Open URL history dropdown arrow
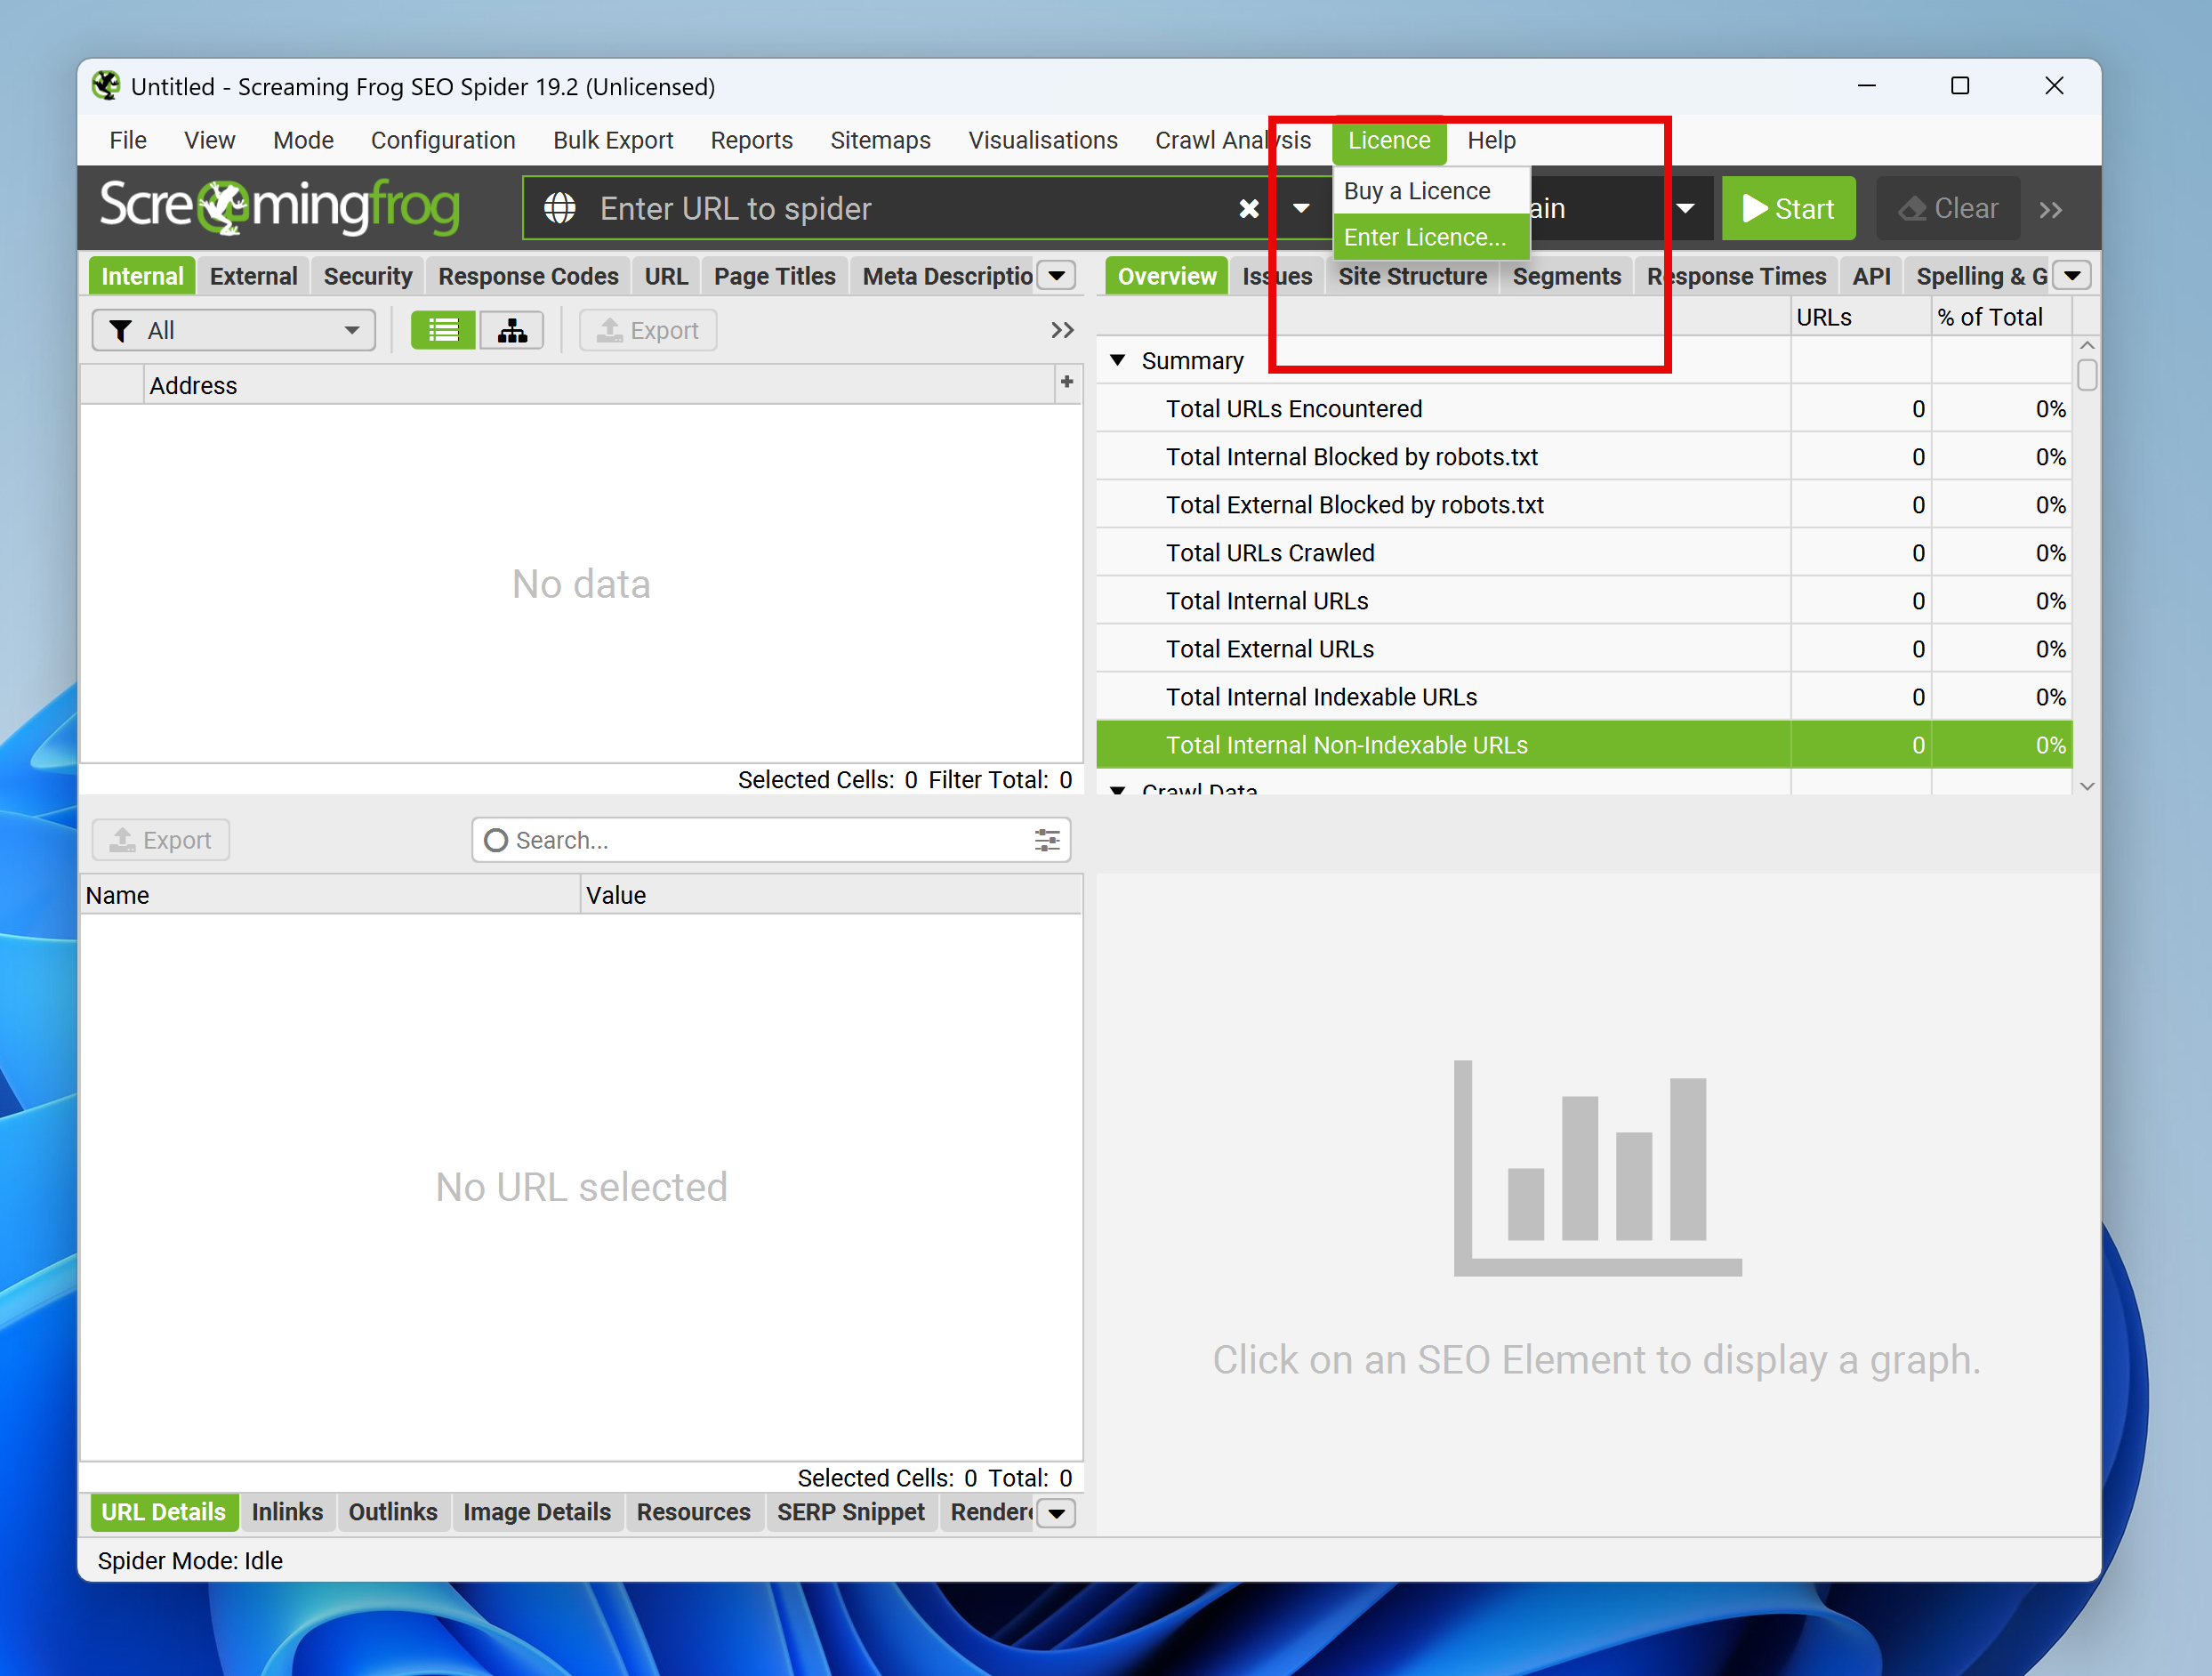The height and width of the screenshot is (1676, 2212). [x=1300, y=208]
